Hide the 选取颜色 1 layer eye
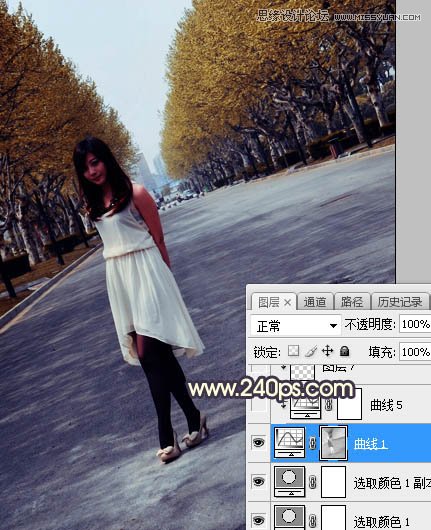The height and width of the screenshot is (530, 431). click(259, 520)
